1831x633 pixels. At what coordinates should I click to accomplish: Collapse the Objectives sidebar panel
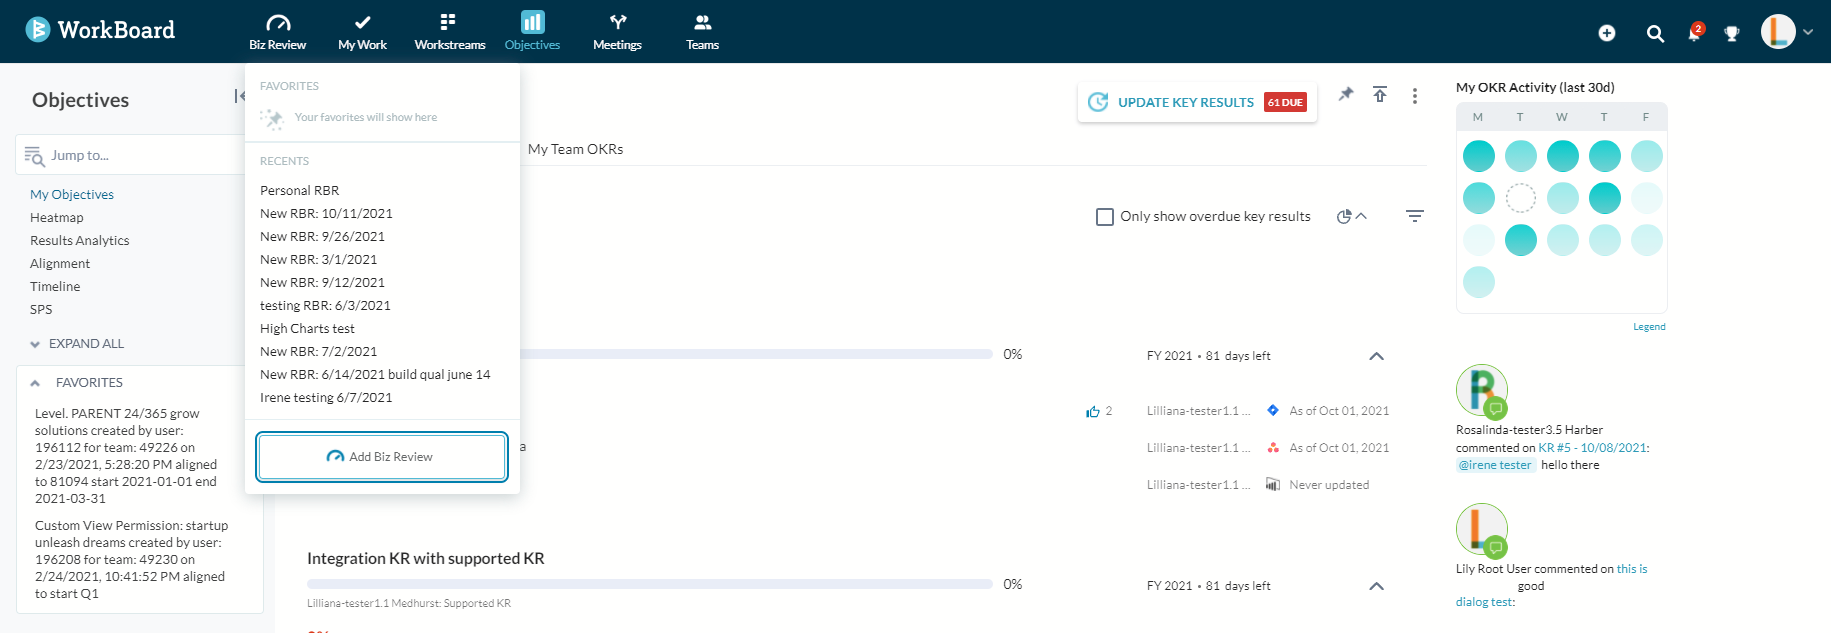coord(239,96)
